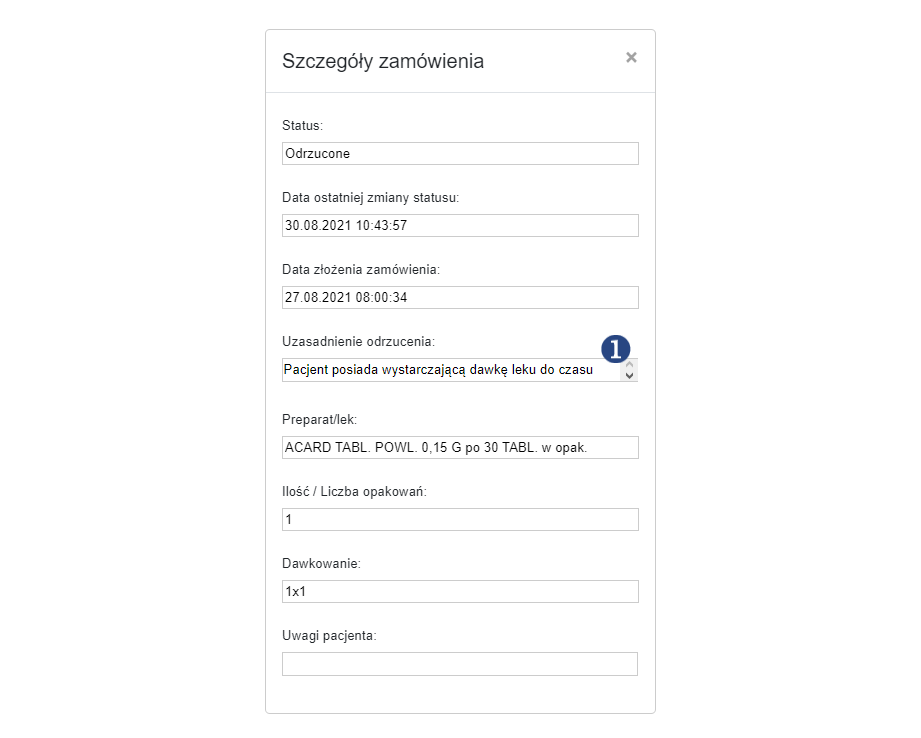Select the Status field showing Odrzucone

pos(460,153)
